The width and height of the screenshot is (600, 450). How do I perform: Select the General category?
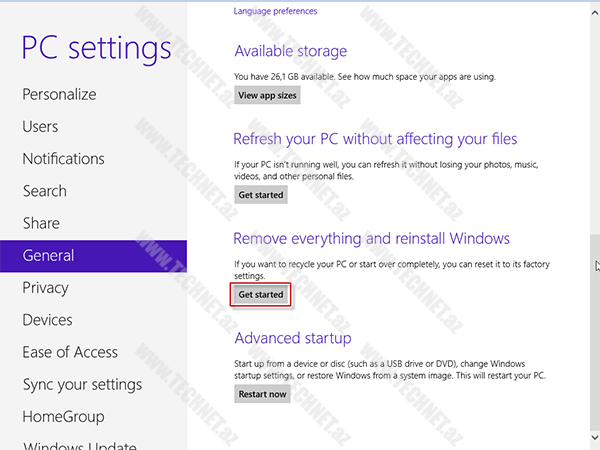93,256
